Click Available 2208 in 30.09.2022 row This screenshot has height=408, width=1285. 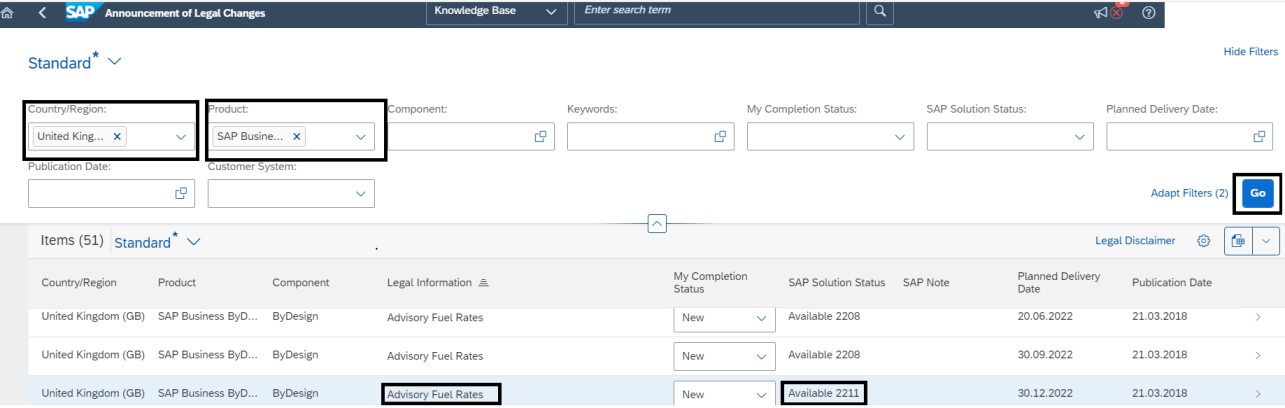pos(824,354)
